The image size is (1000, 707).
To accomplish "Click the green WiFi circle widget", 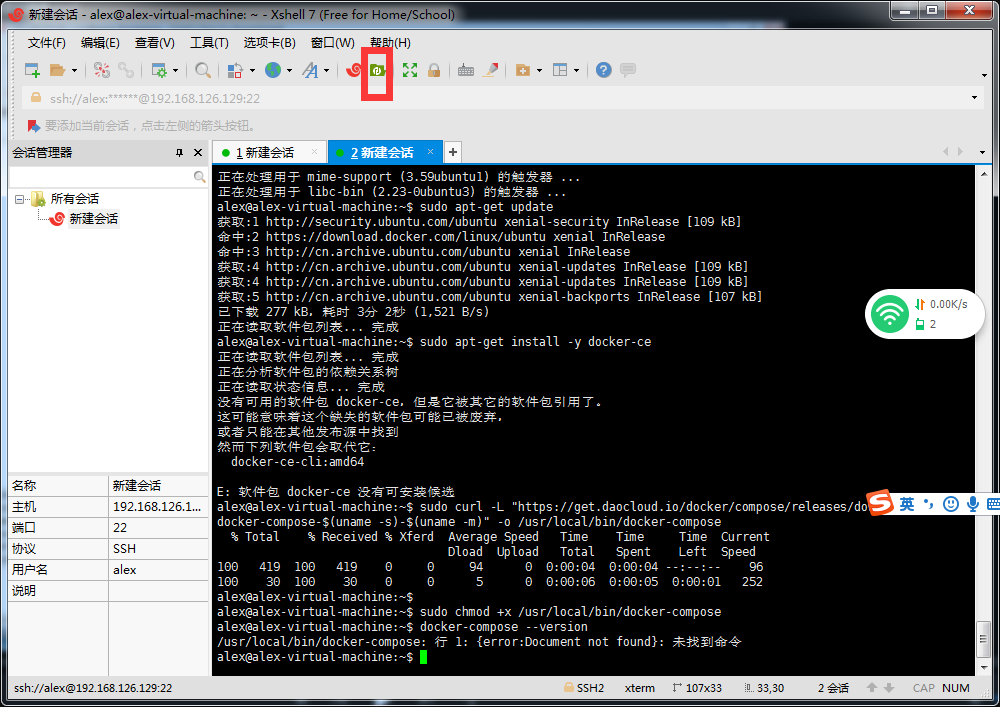I will 890,314.
